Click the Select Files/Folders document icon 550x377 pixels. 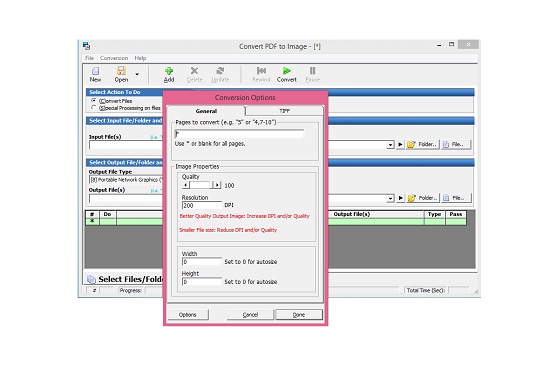point(91,279)
